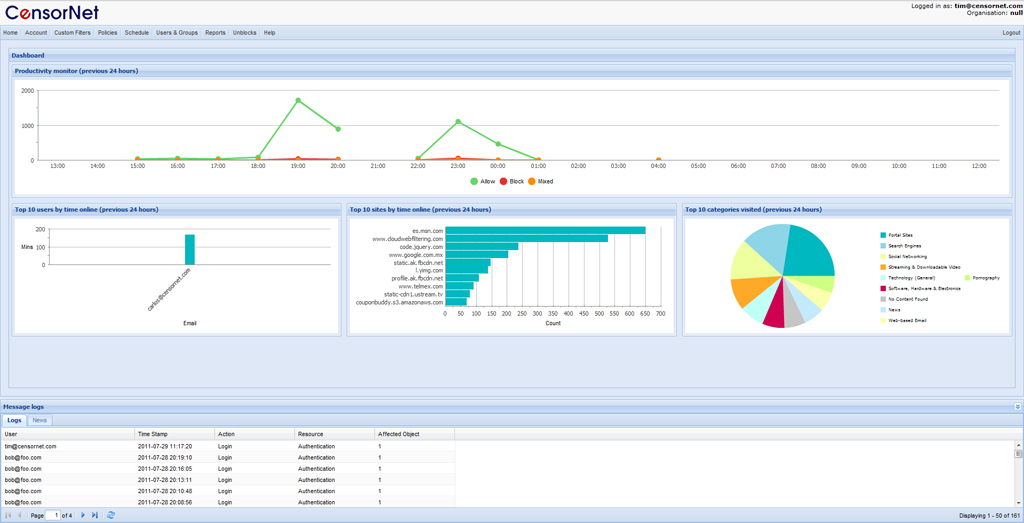
Task: Click timestamp 2011-07-28 20:08:56
Action: [165, 501]
